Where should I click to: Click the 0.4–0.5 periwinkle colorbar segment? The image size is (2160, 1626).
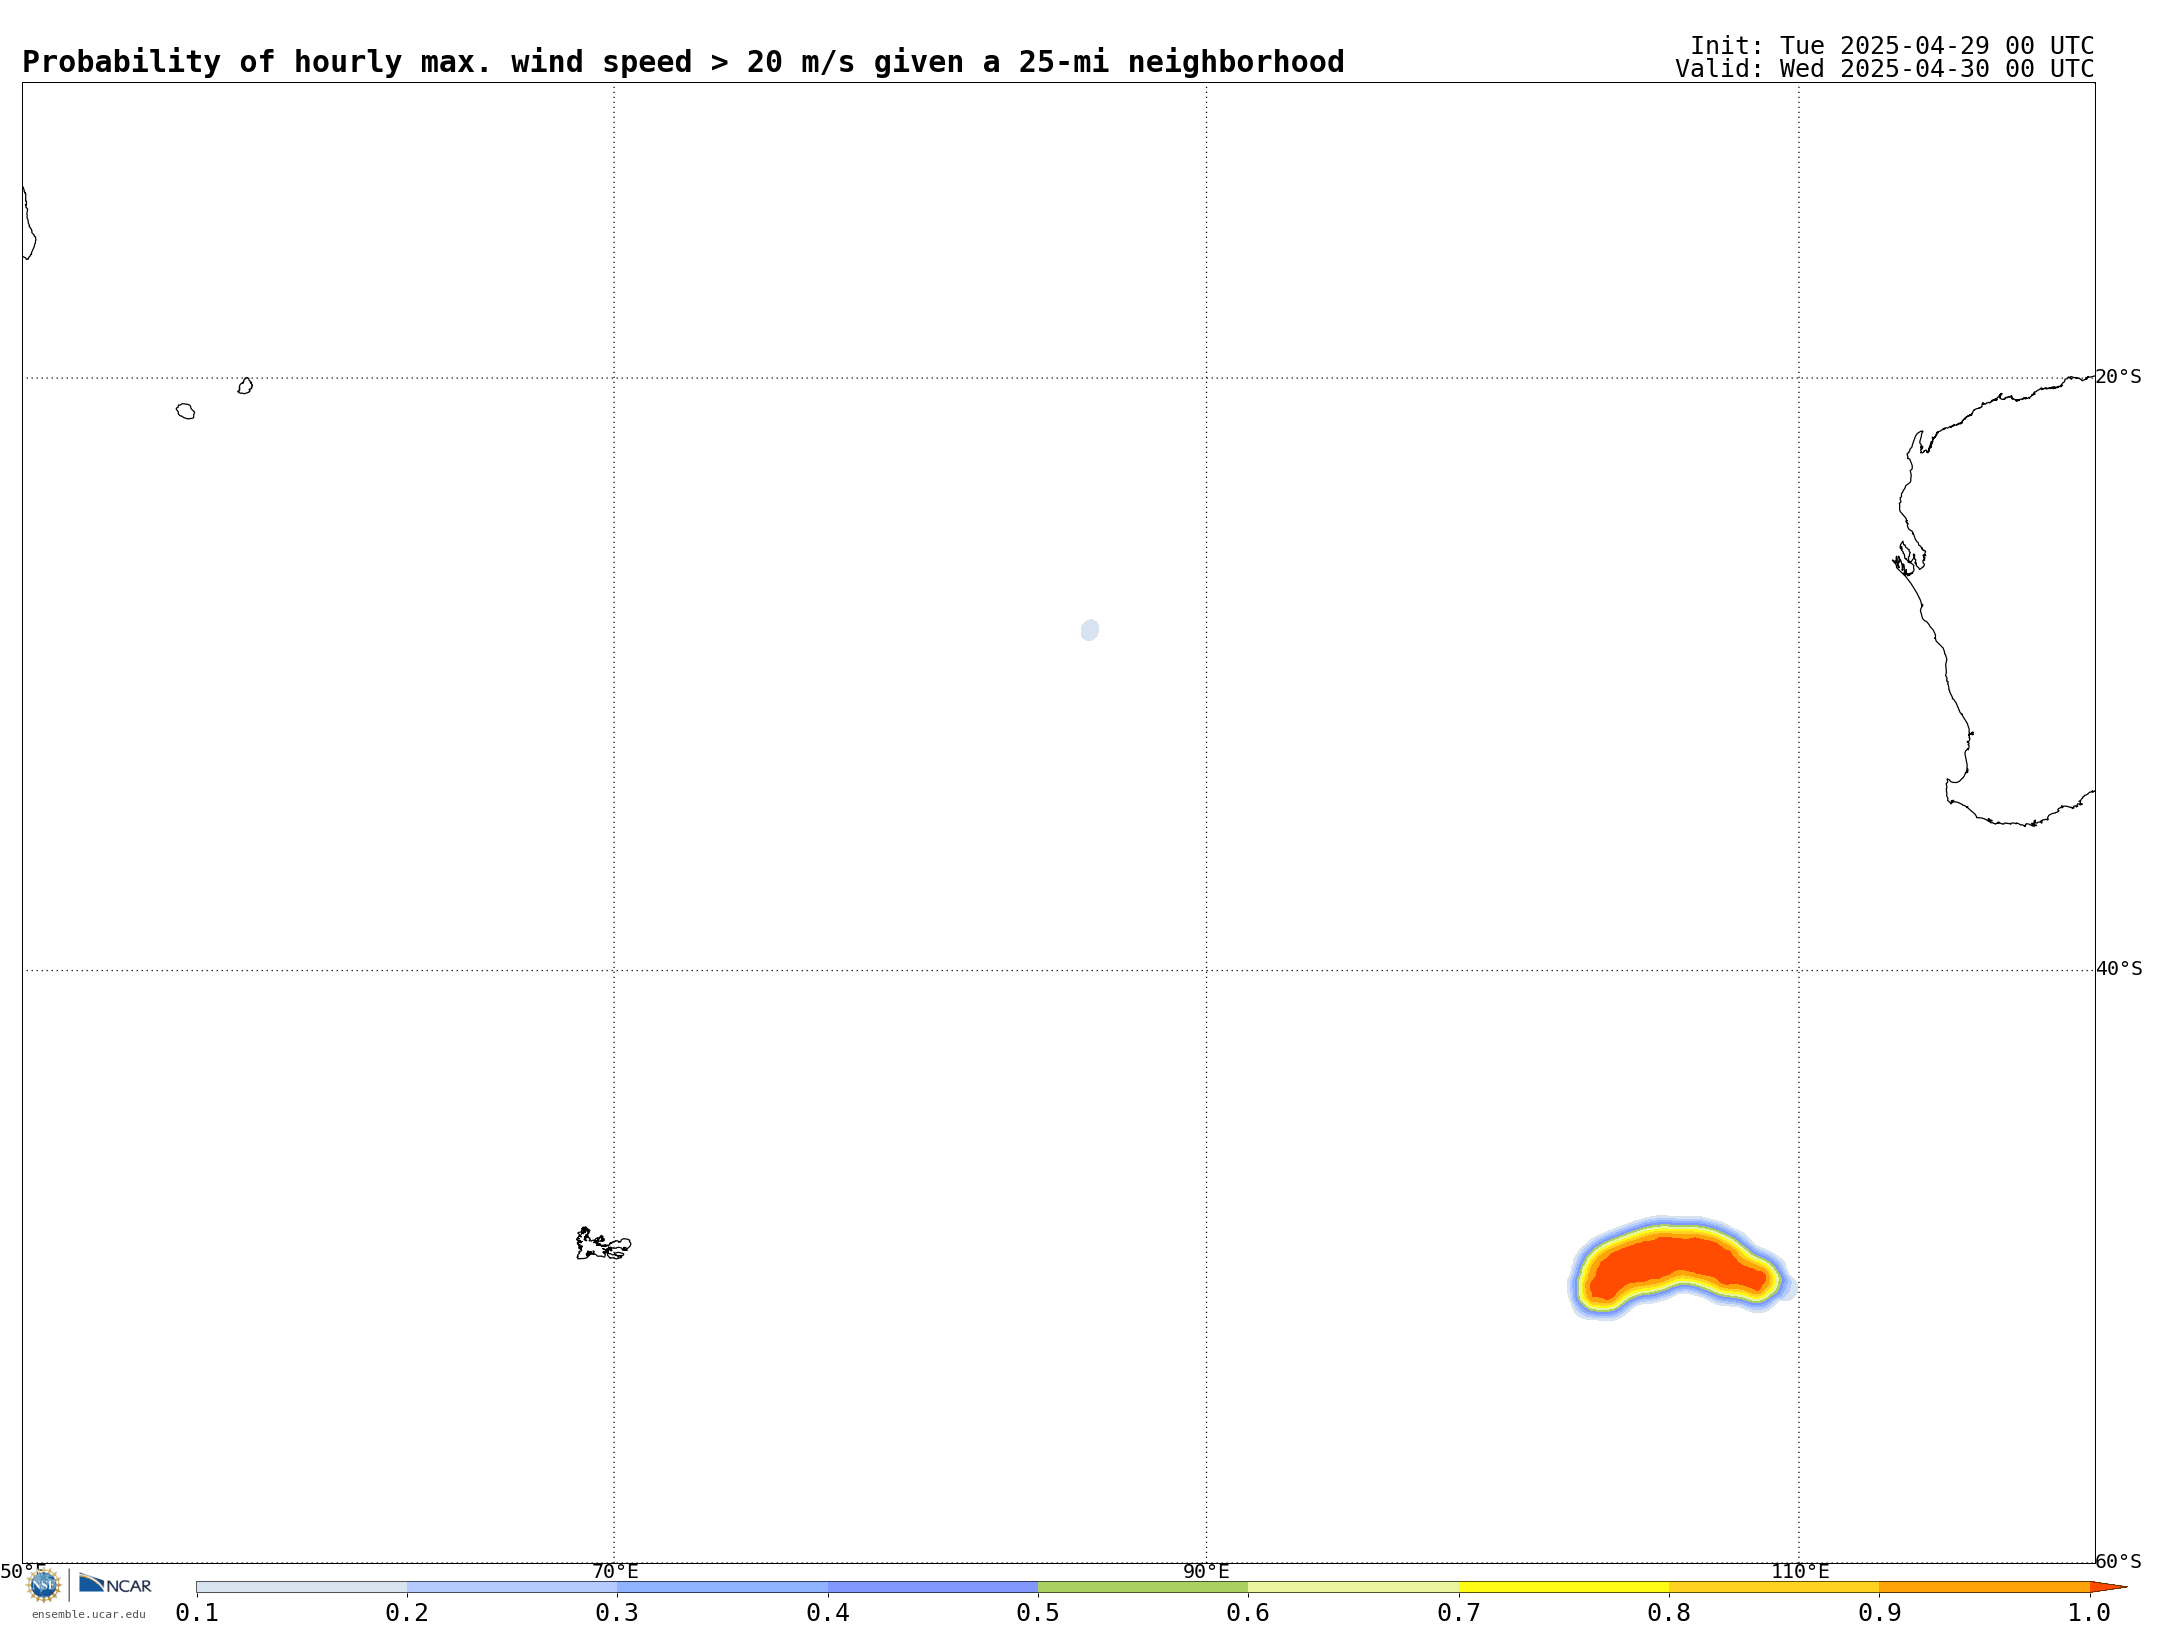coord(933,1587)
